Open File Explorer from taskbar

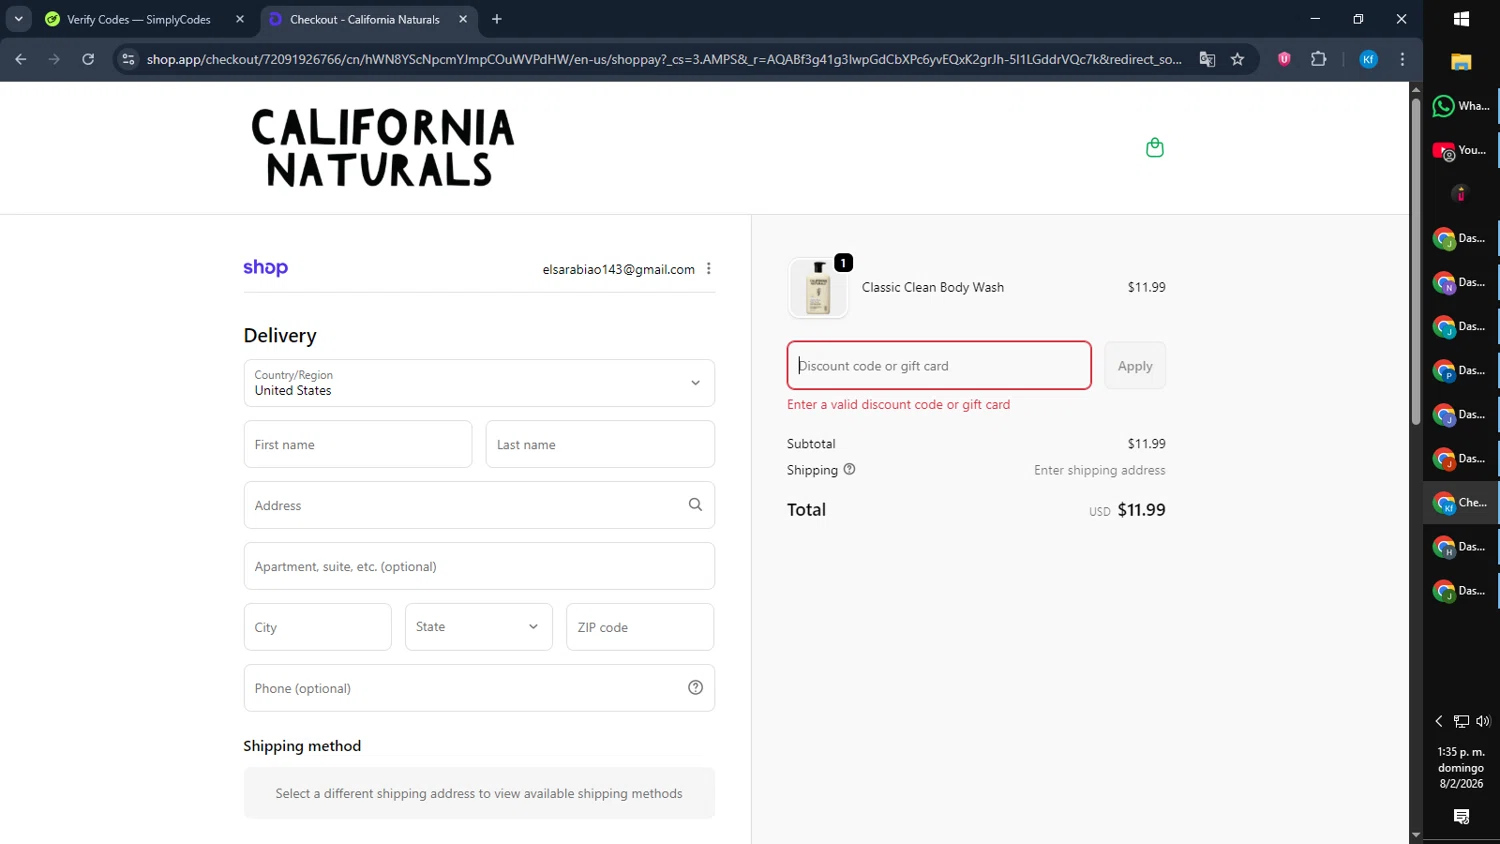[x=1461, y=62]
